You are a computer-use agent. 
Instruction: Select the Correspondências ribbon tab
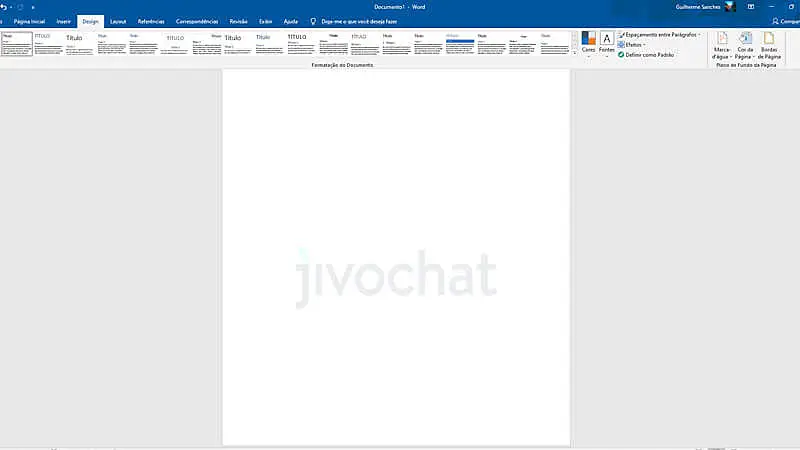(197, 20)
